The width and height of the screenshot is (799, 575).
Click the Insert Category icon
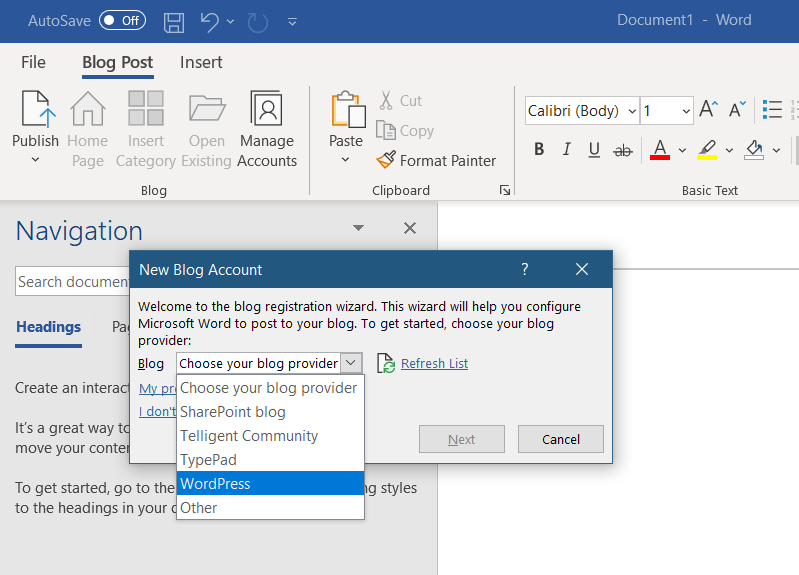(x=146, y=108)
